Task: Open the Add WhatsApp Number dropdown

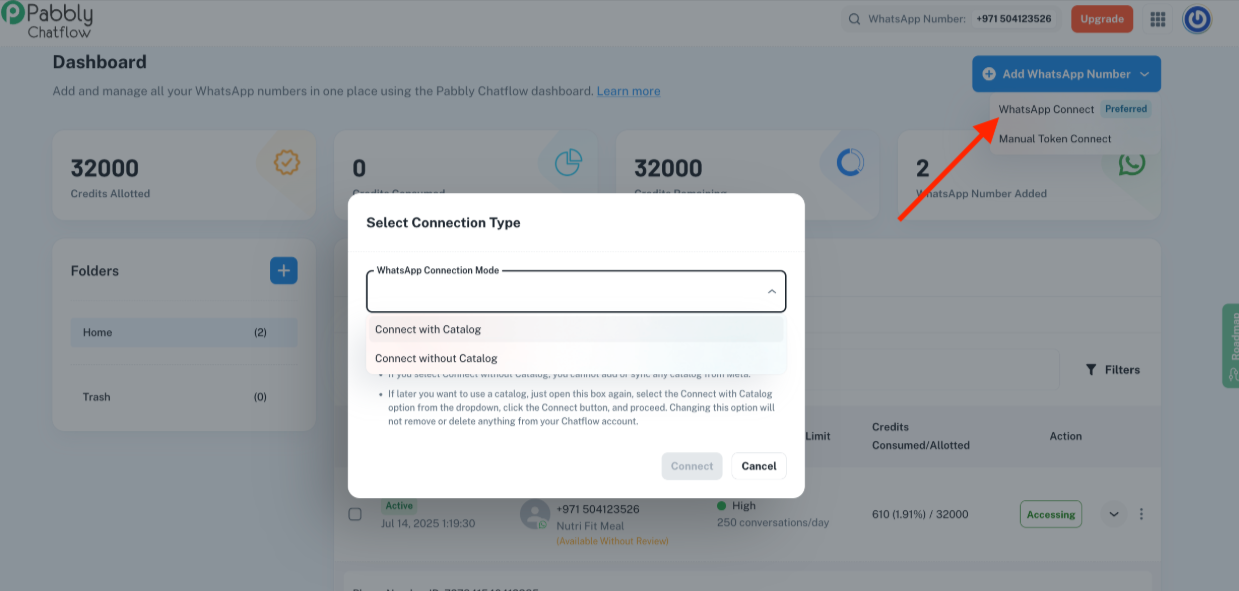Action: click(1066, 74)
